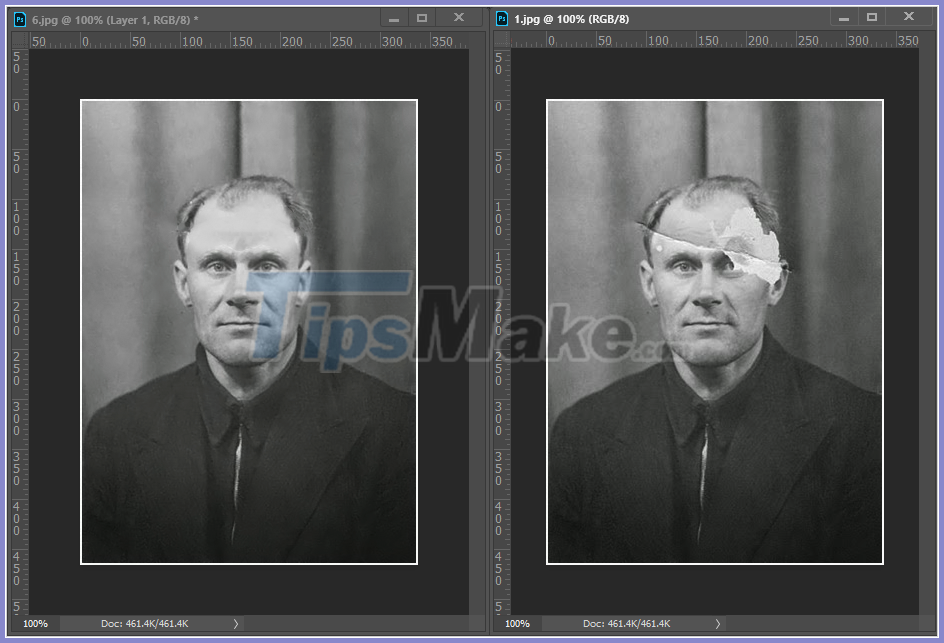Click the restored portrait photo in 6.jpg canvas
The width and height of the screenshot is (944, 643).
248,330
